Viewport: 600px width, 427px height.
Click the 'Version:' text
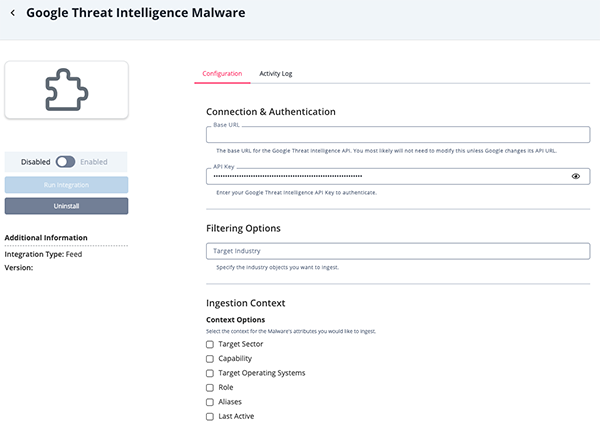(19, 267)
